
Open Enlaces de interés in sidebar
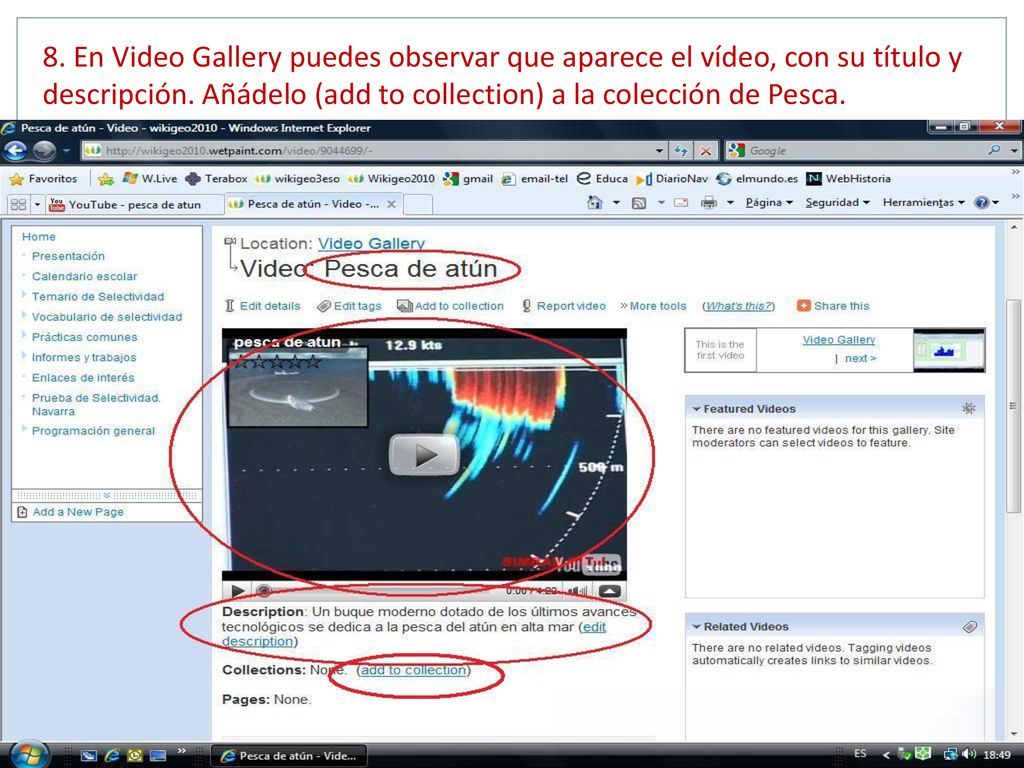[83, 377]
